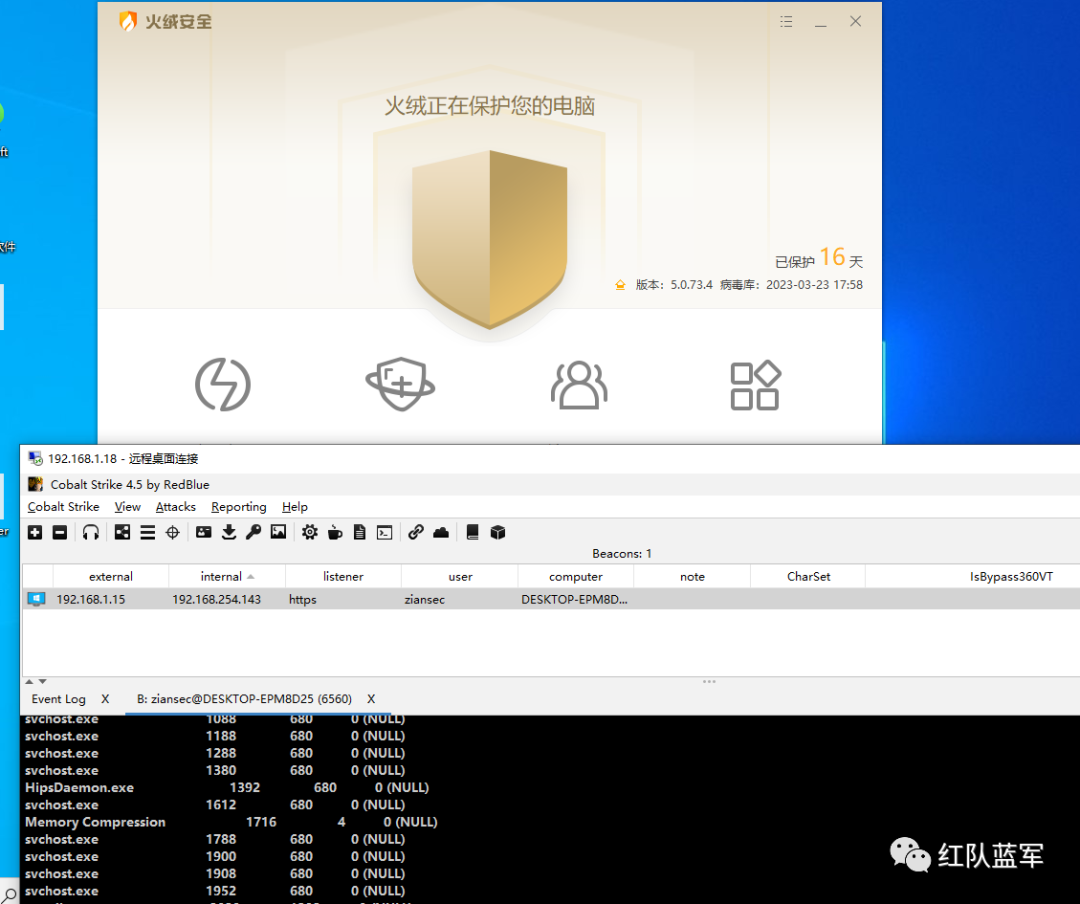Open Huorong hamburger menu icon
This screenshot has height=904, width=1080.
pos(786,22)
